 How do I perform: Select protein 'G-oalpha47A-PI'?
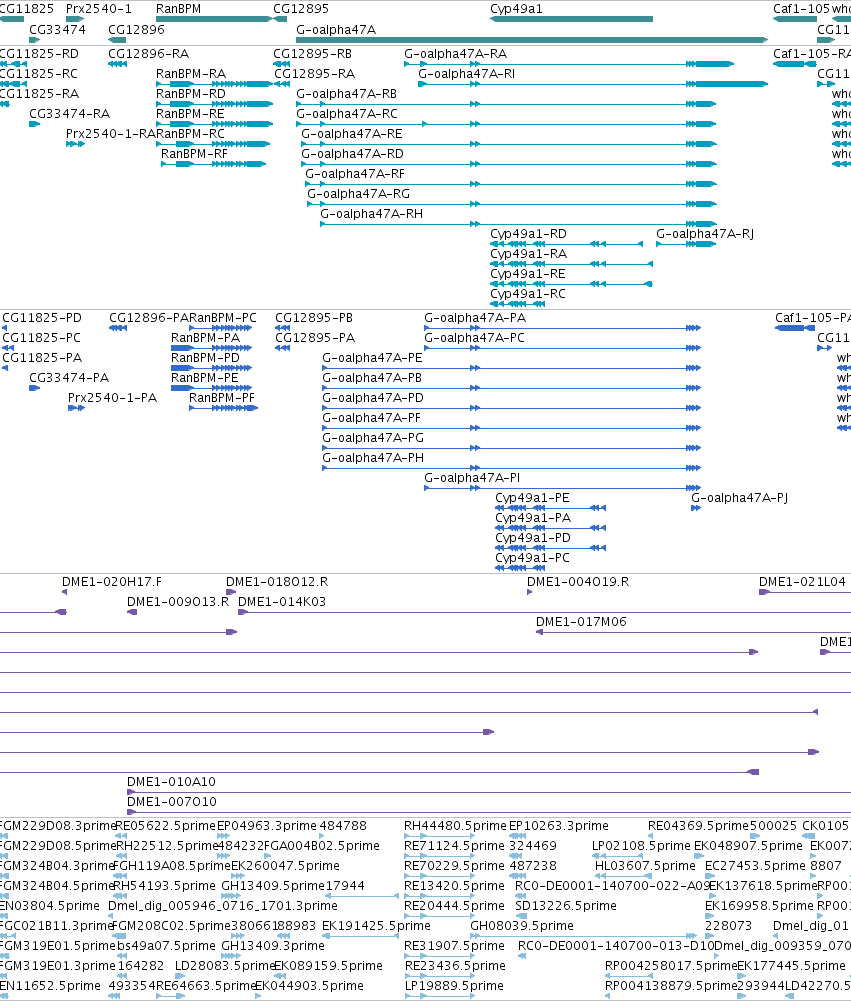tap(472, 478)
